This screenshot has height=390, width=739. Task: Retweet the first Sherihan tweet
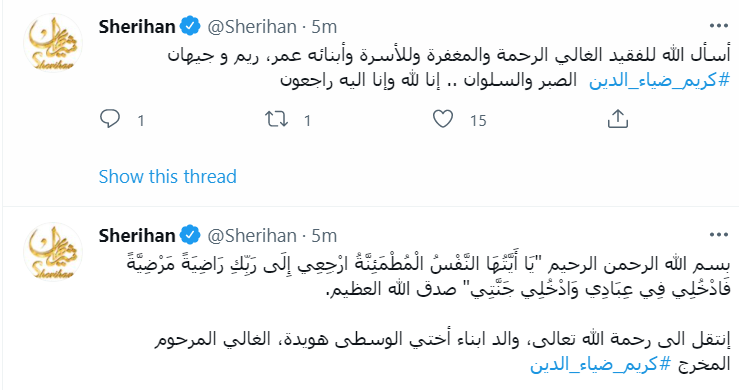click(x=276, y=119)
